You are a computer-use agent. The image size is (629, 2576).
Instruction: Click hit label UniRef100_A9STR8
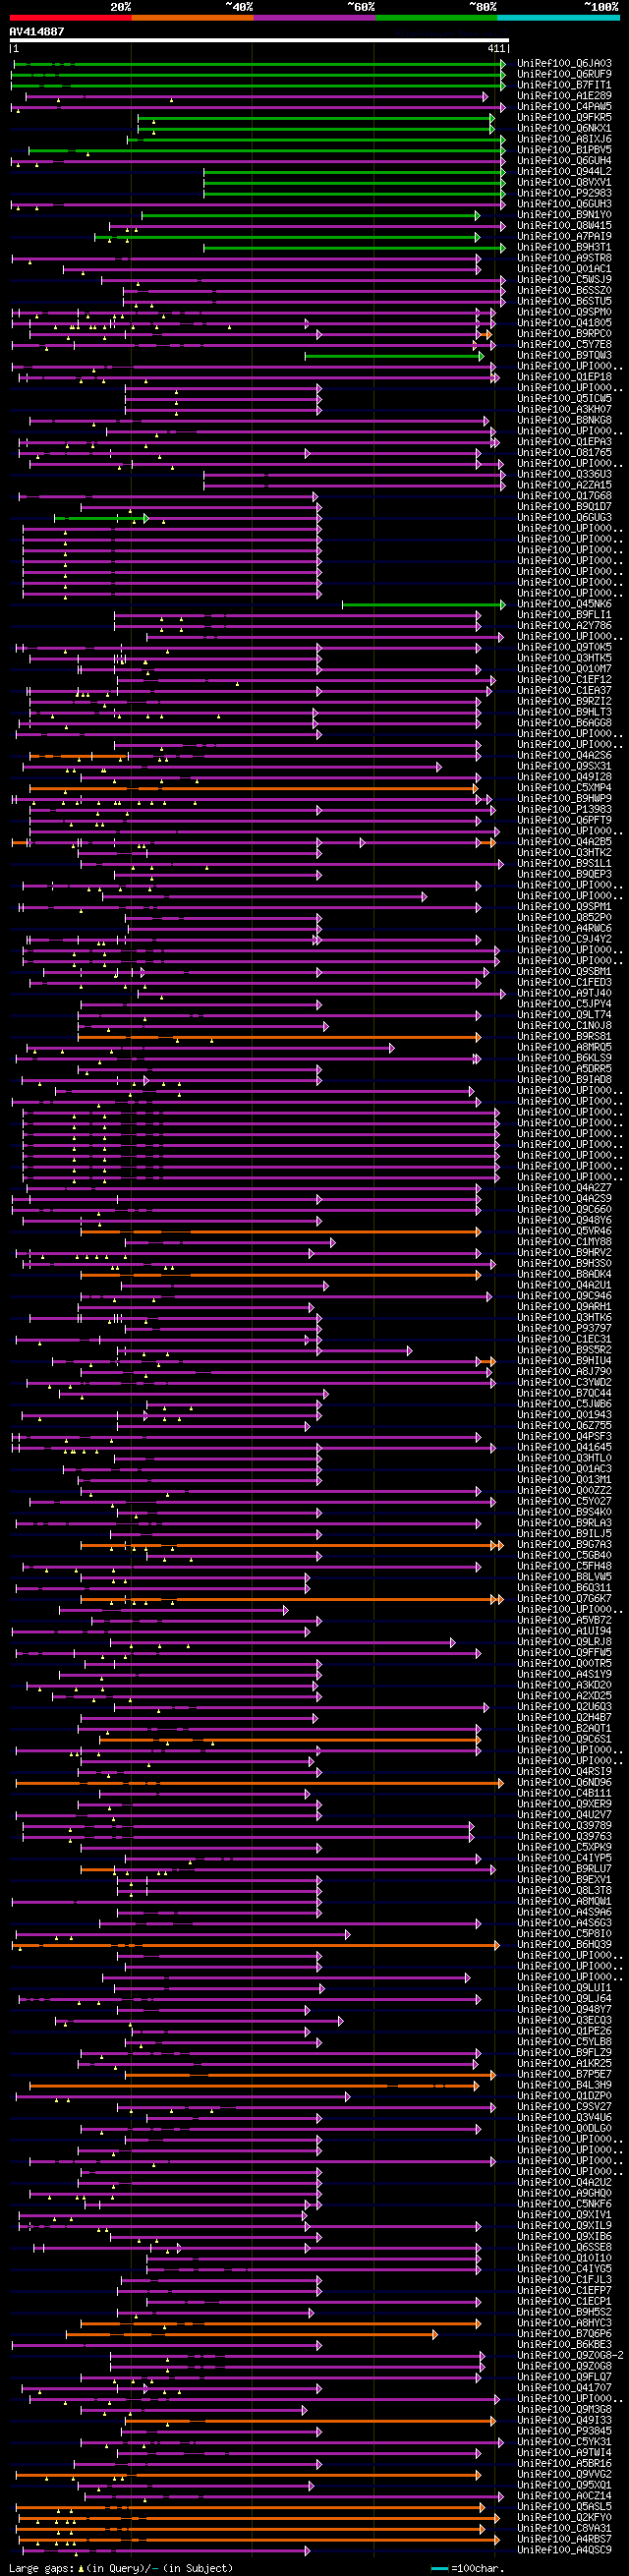point(564,258)
